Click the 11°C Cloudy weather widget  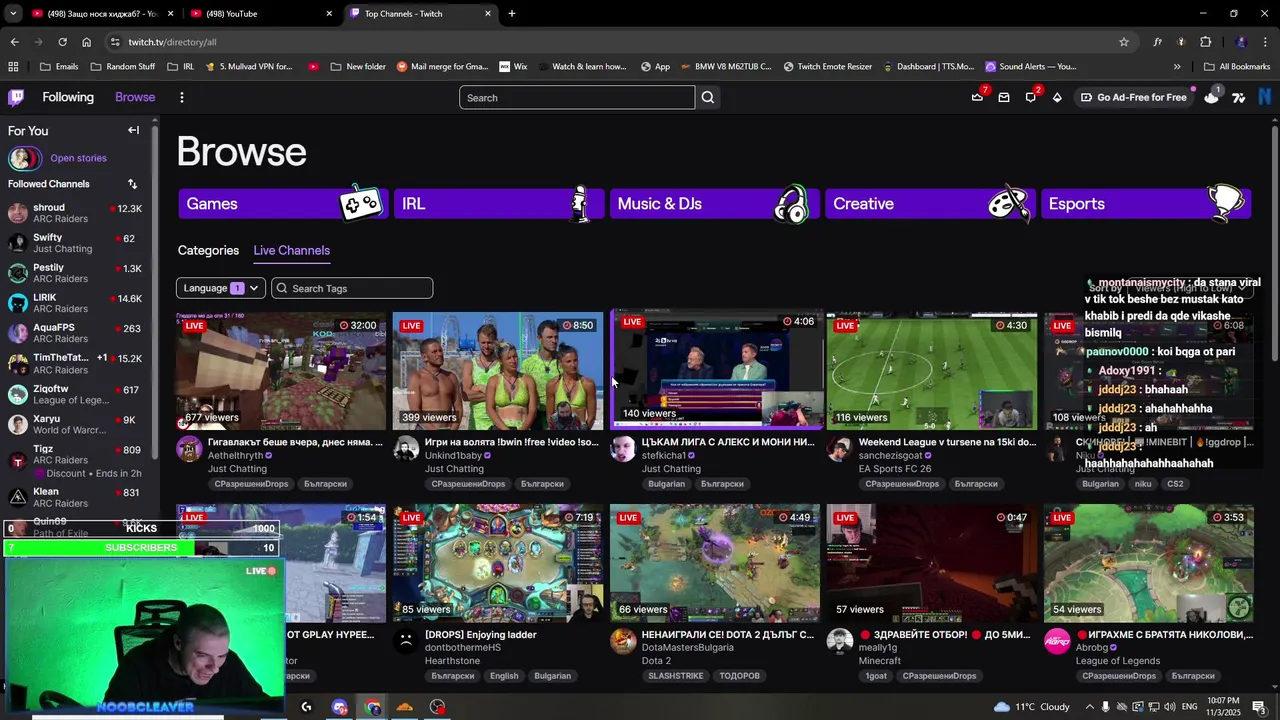tap(1031, 707)
